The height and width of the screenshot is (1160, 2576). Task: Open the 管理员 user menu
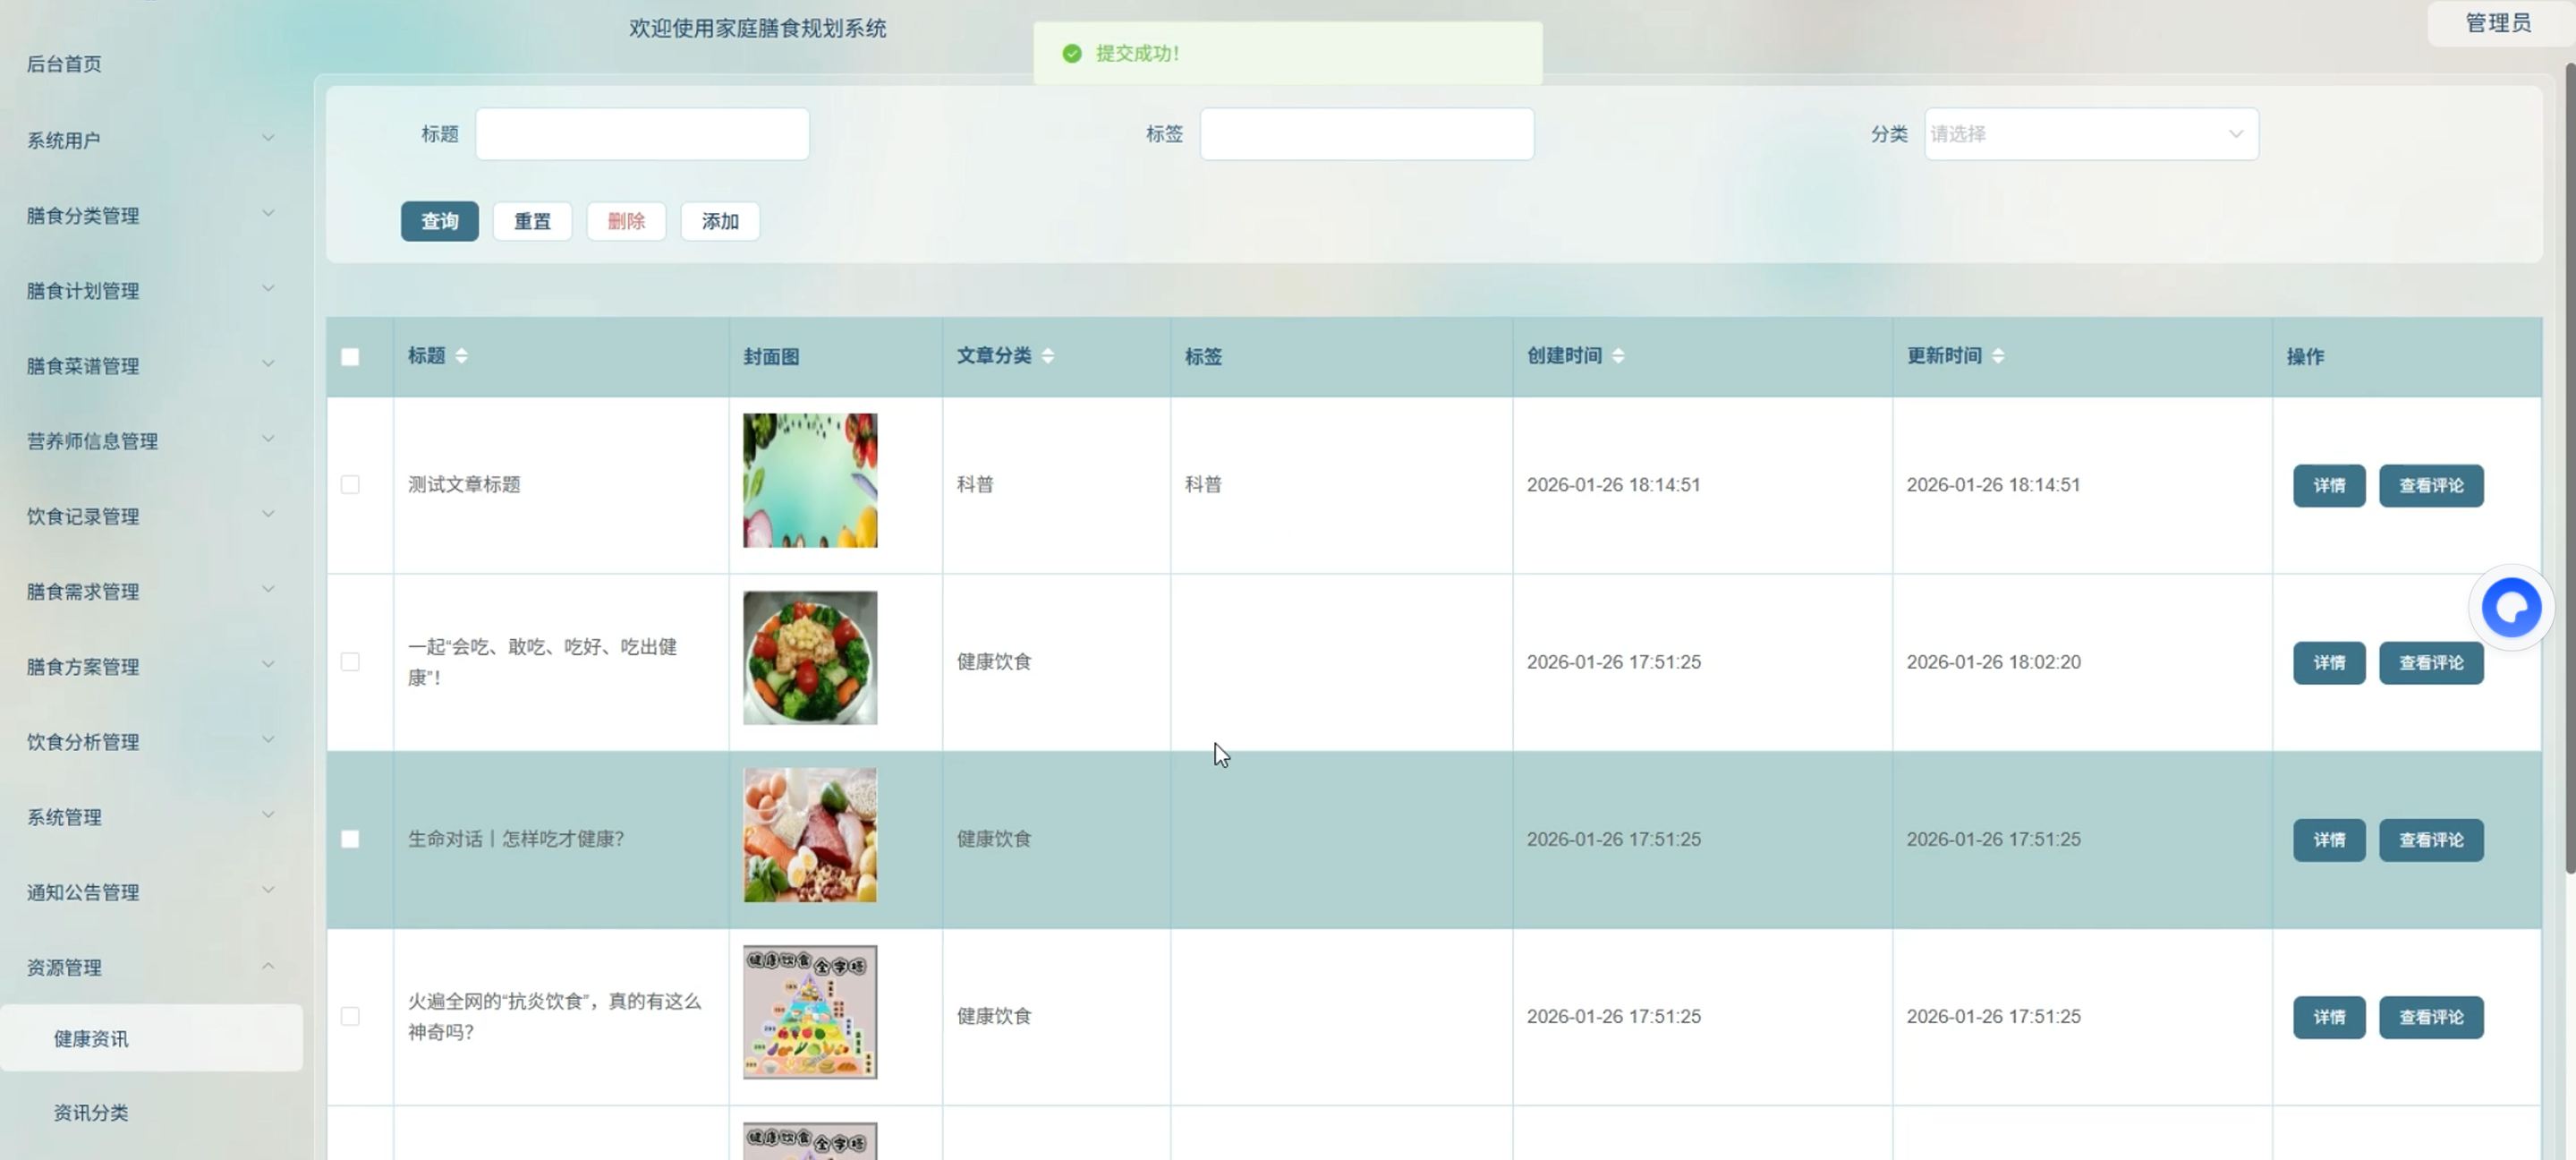click(x=2497, y=23)
